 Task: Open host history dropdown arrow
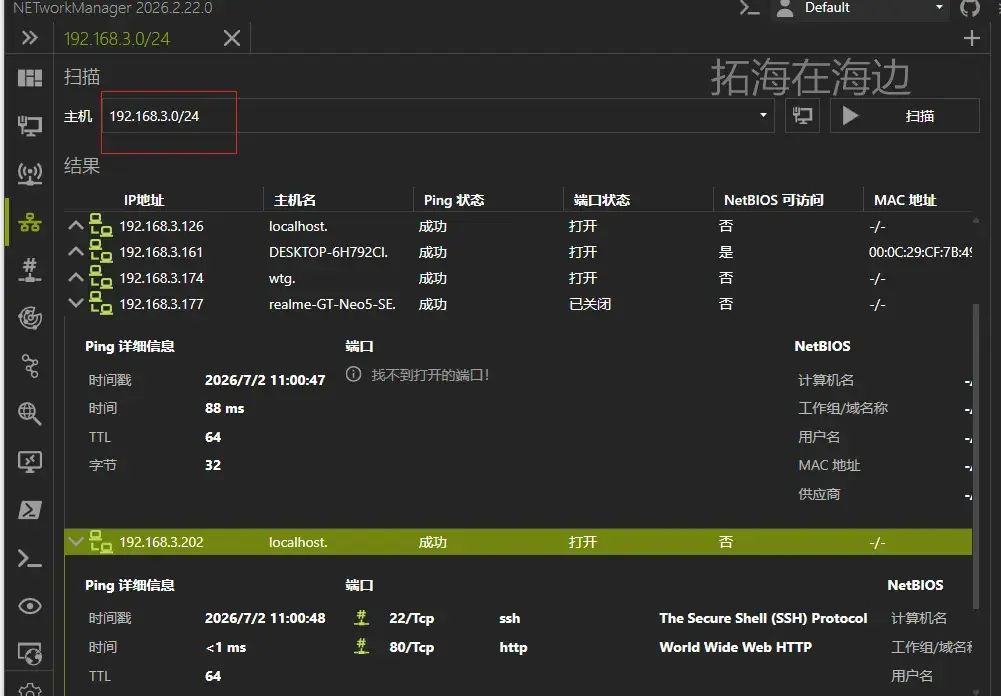pyautogui.click(x=763, y=116)
